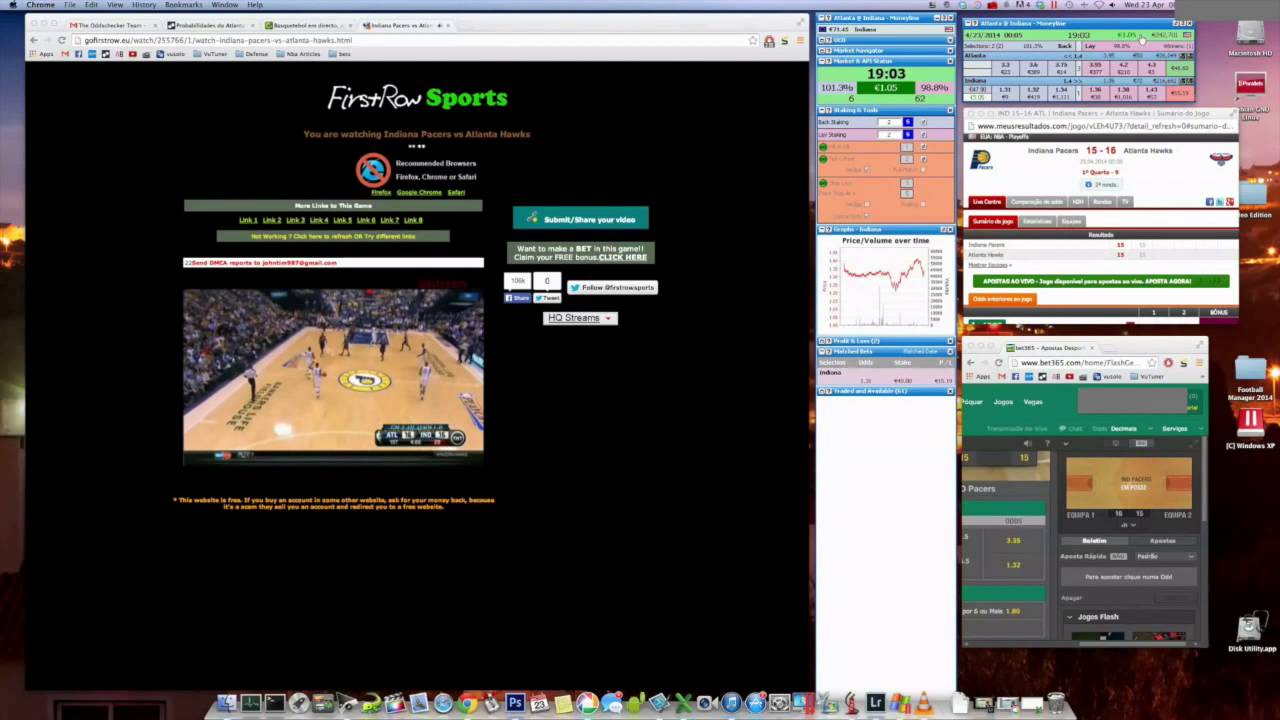Screen dimensions: 1280x720
Task: Click the Tweet button
Action: [547, 298]
